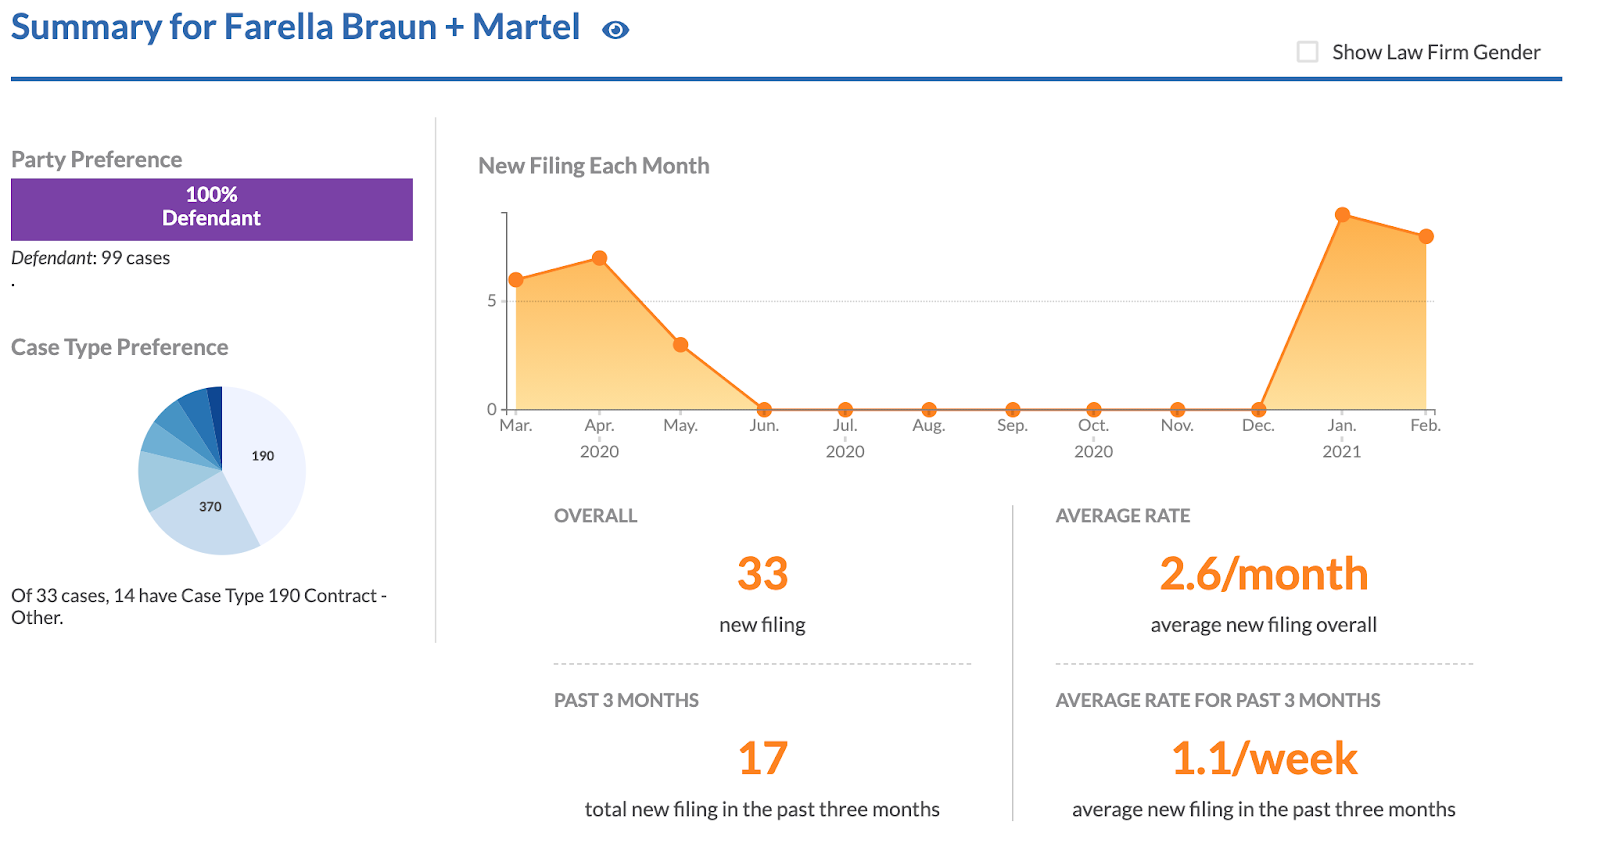Click the '1.1/week' average rate value
This screenshot has width=1600, height=854.
click(x=1264, y=758)
